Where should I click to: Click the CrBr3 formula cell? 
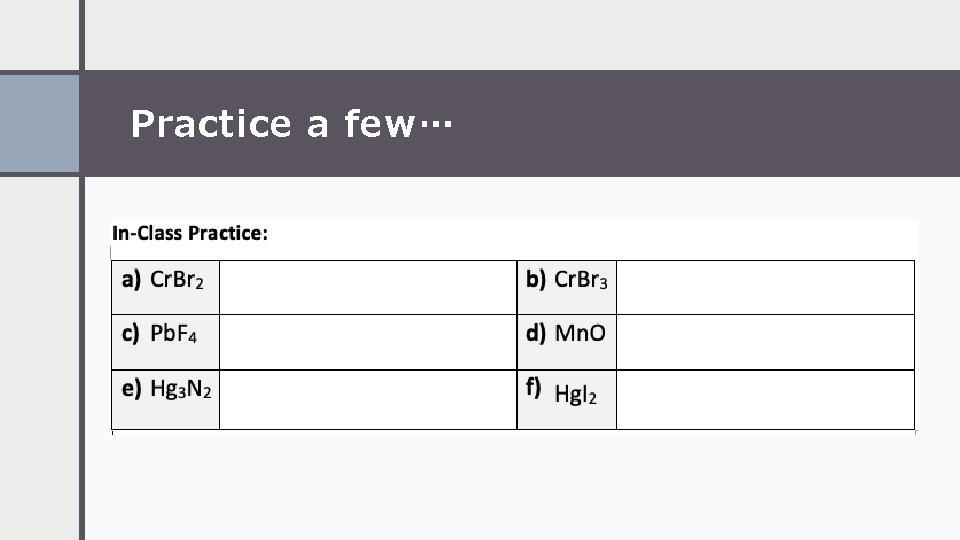pos(567,287)
